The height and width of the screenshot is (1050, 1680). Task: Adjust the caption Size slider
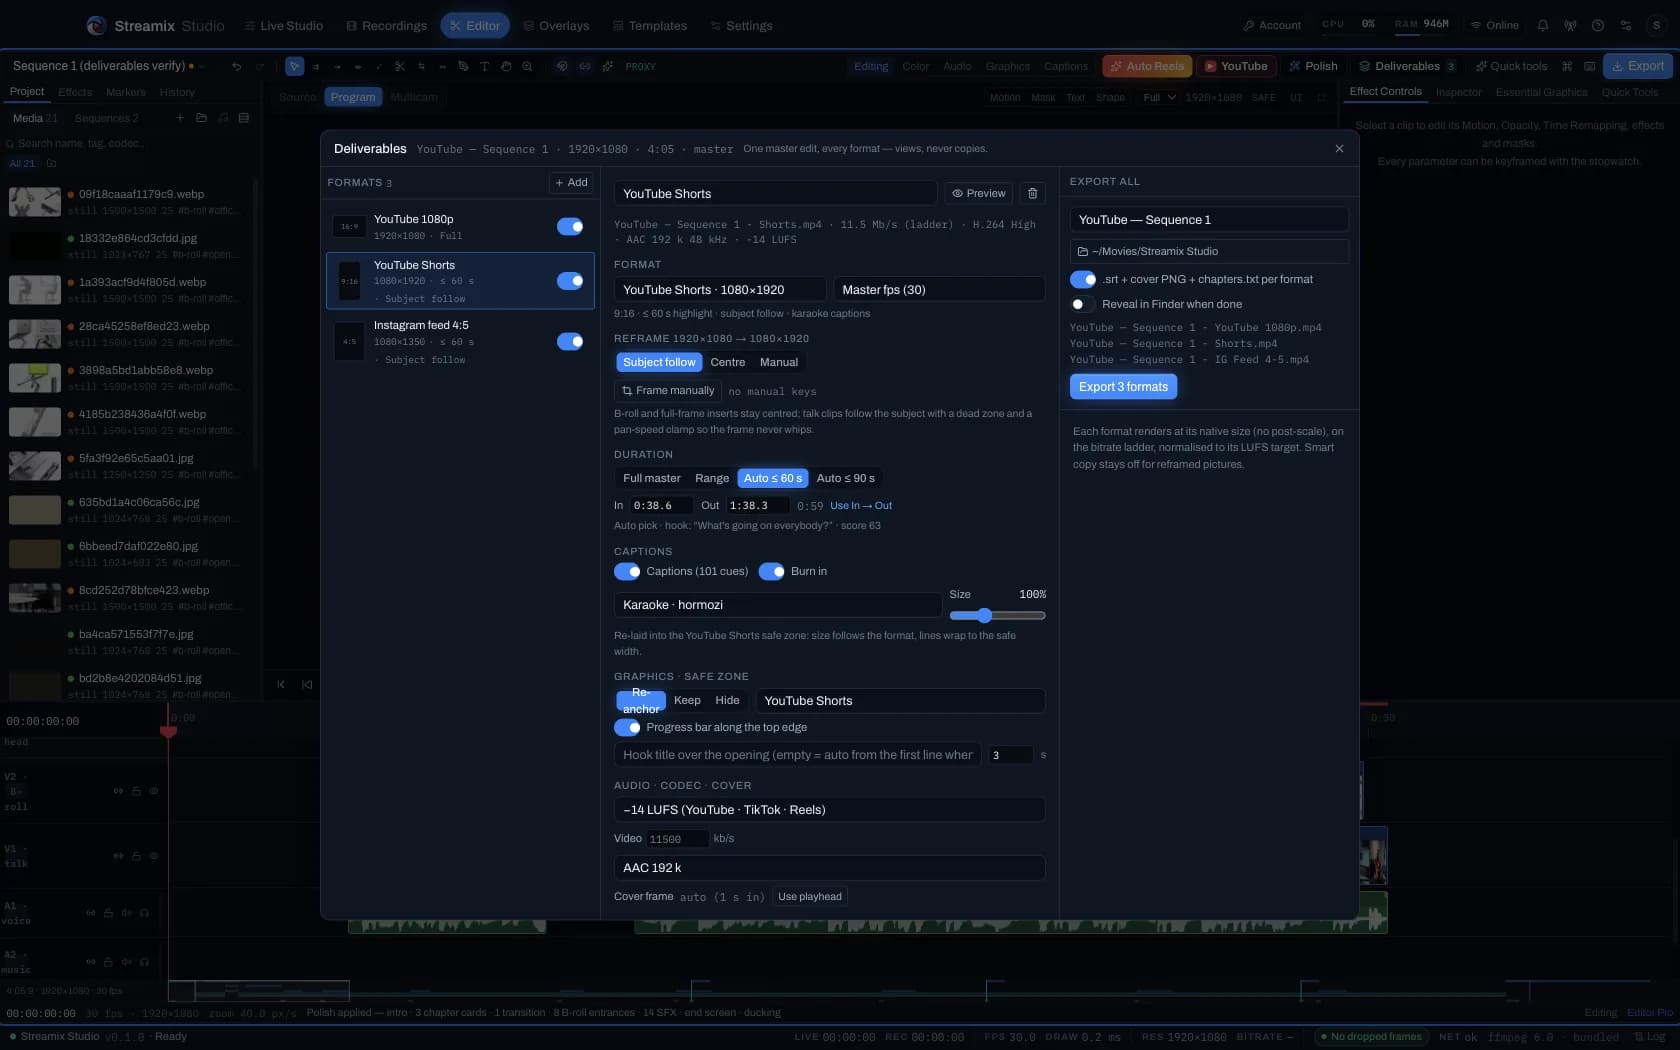pos(997,615)
